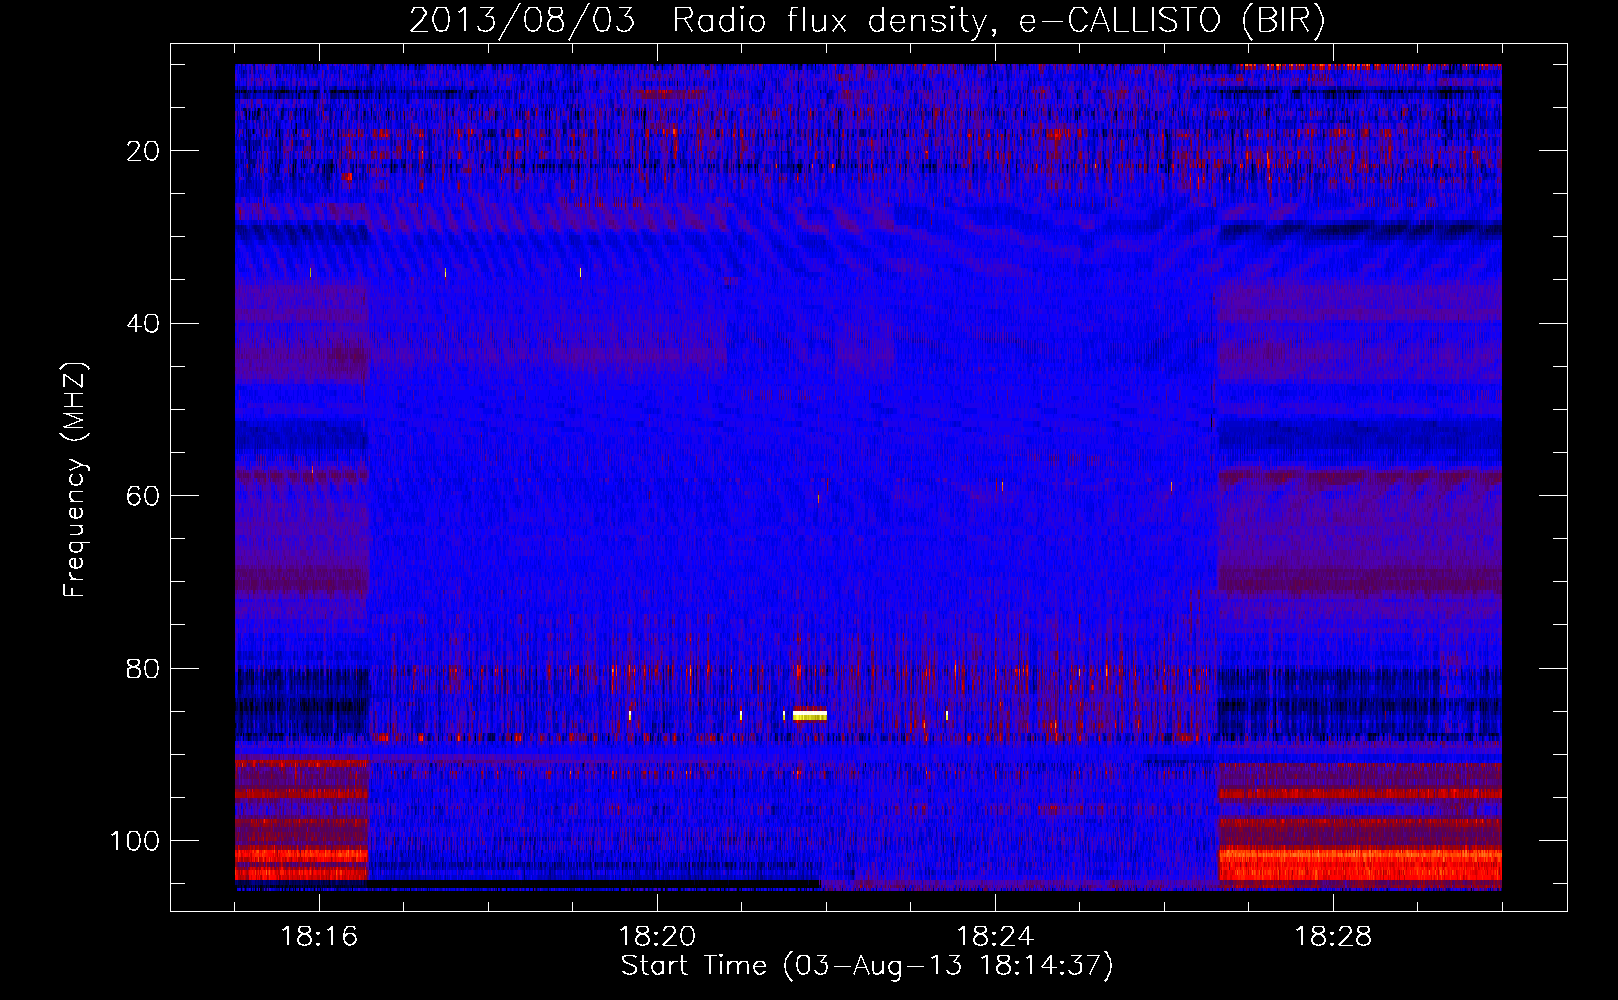Click the 18:16 time tick label
1618x1000 pixels.
click(319, 937)
